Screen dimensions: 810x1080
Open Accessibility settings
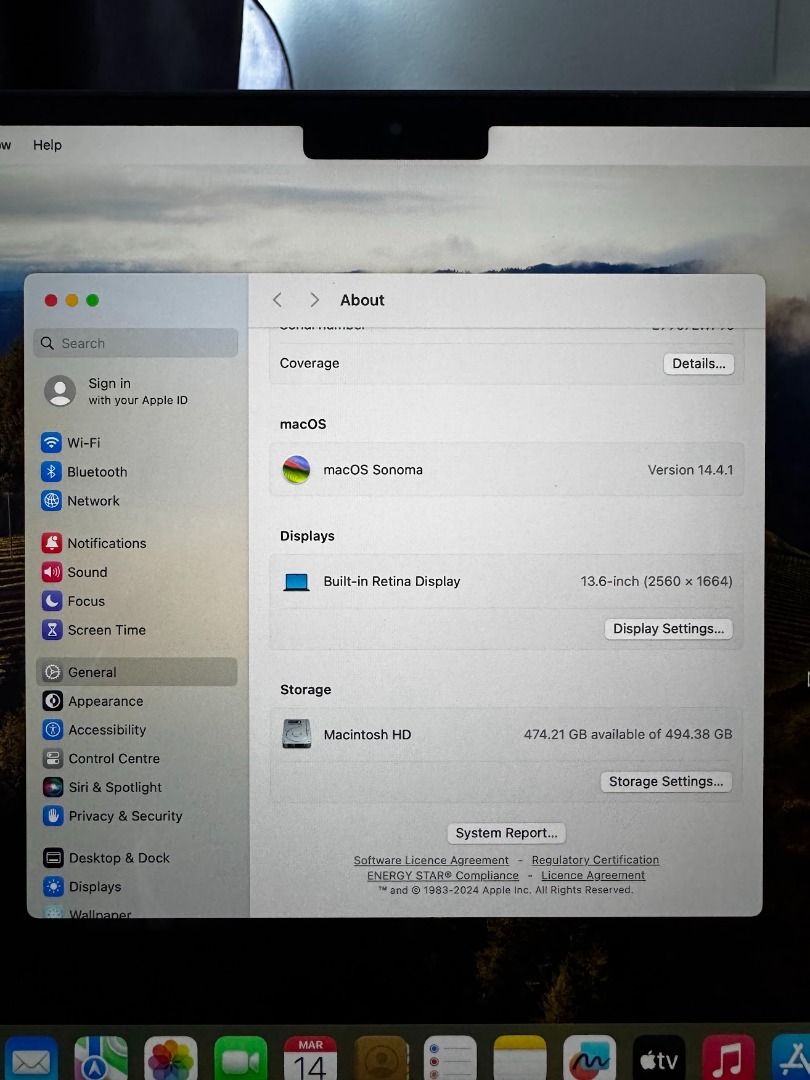[x=94, y=729]
